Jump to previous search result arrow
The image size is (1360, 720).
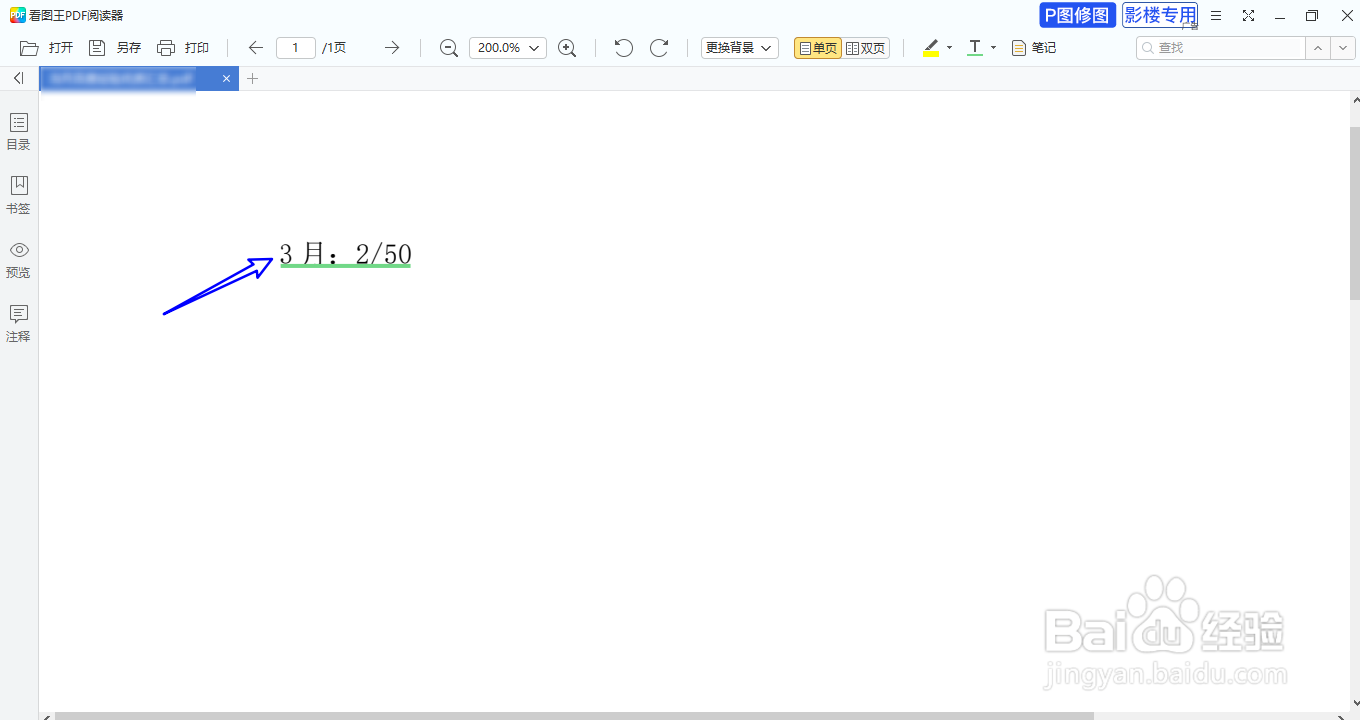[x=1318, y=48]
